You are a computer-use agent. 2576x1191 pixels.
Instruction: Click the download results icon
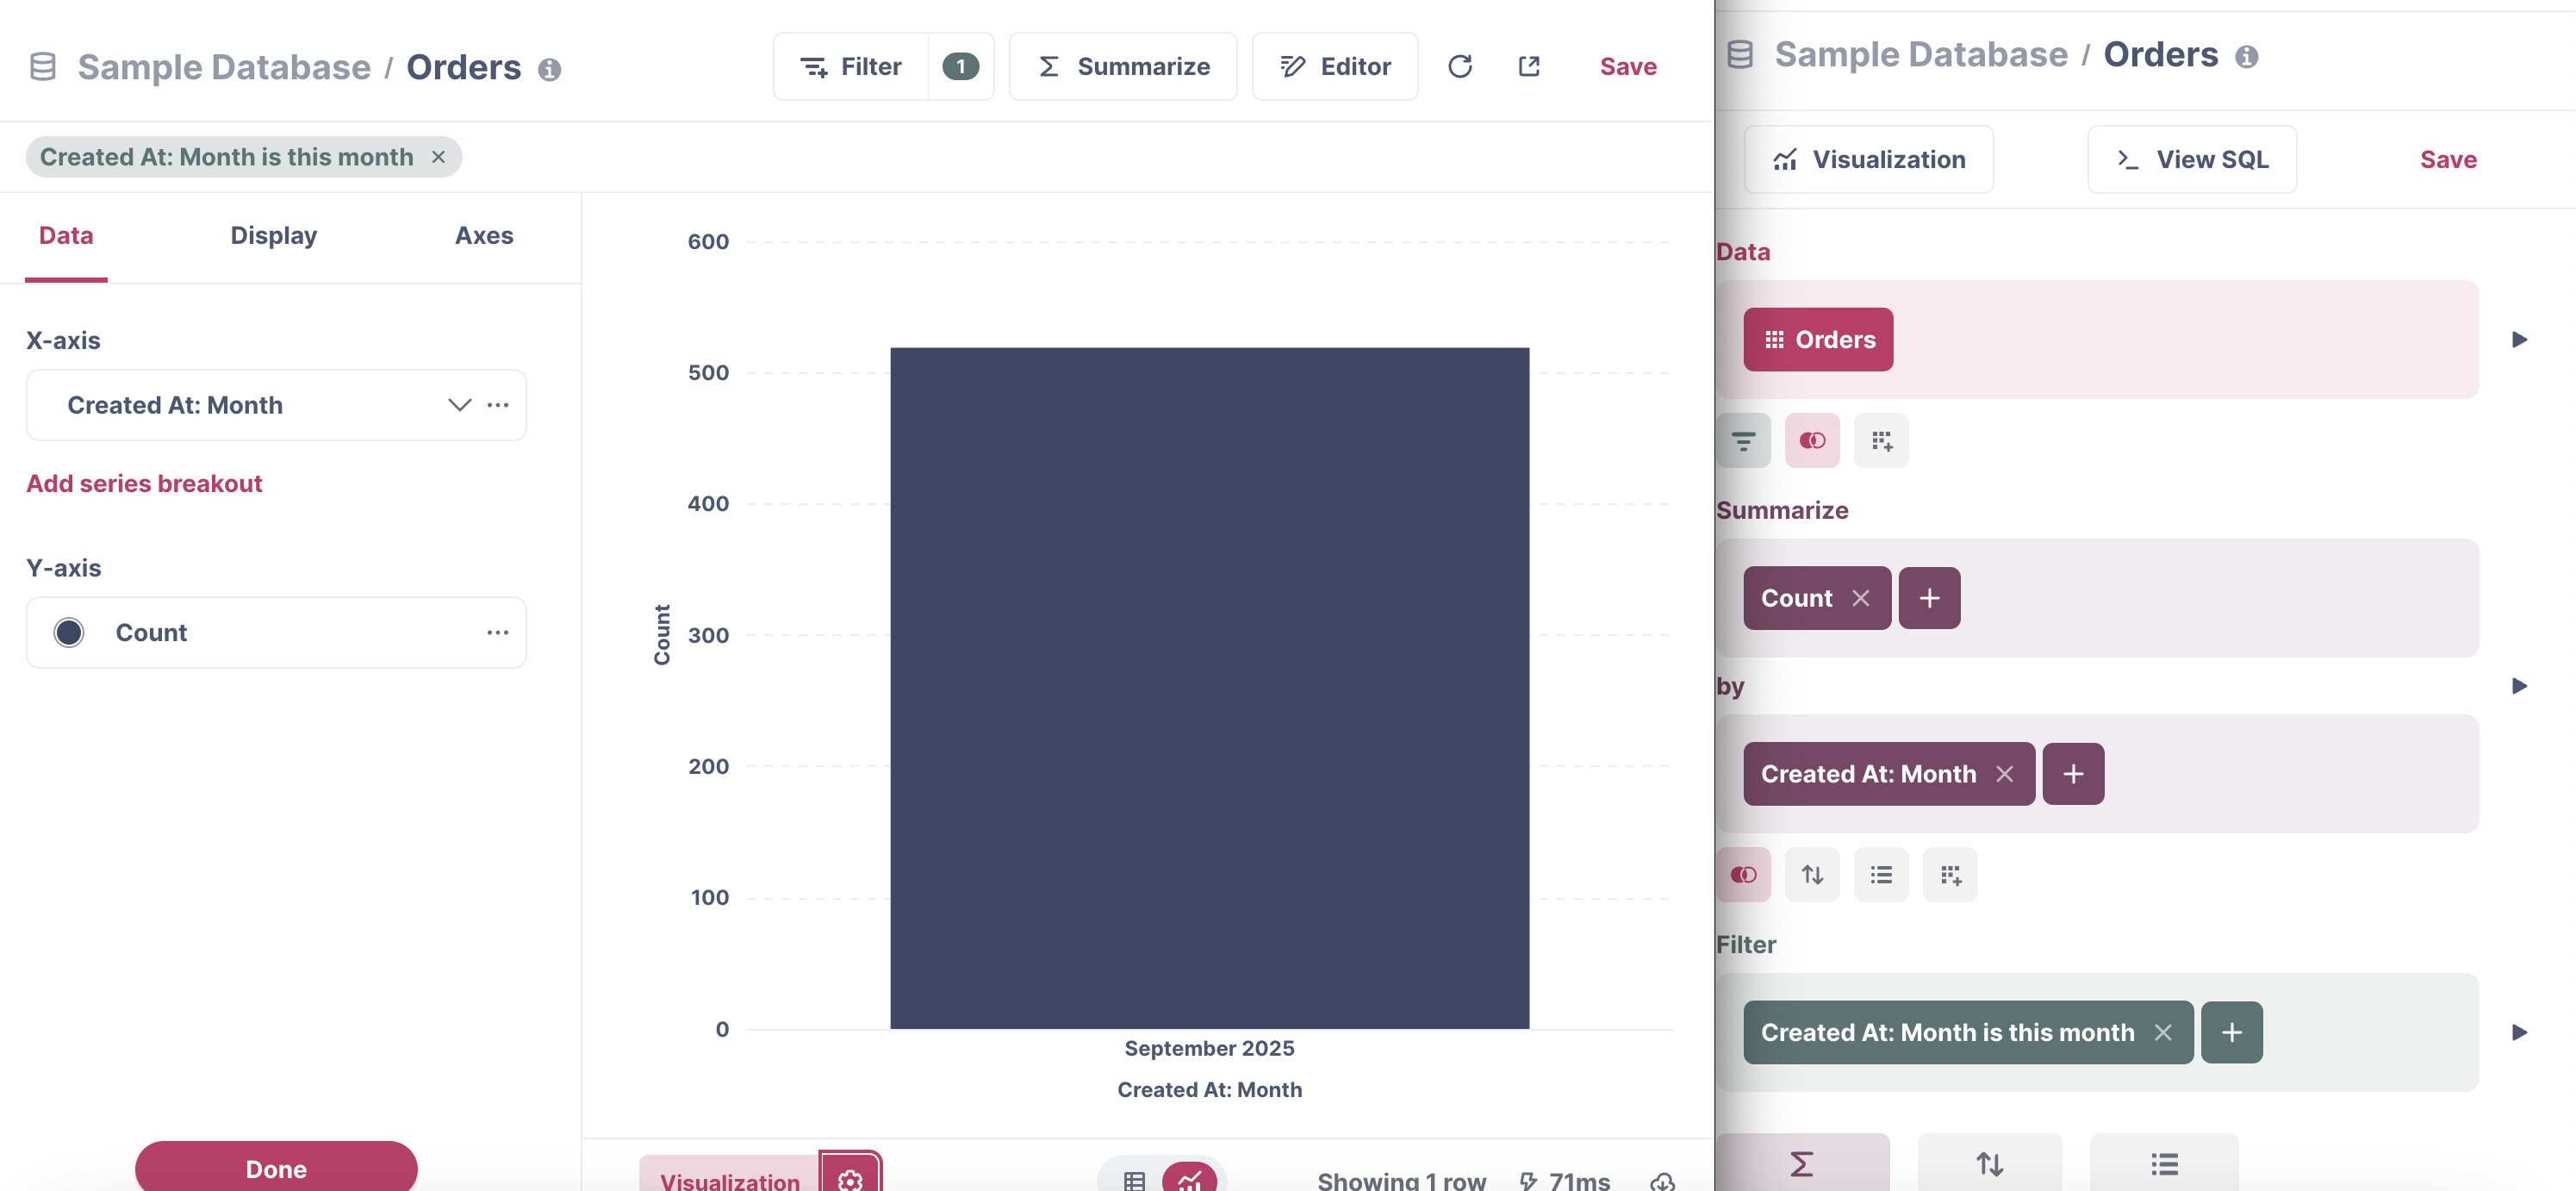click(1661, 1181)
